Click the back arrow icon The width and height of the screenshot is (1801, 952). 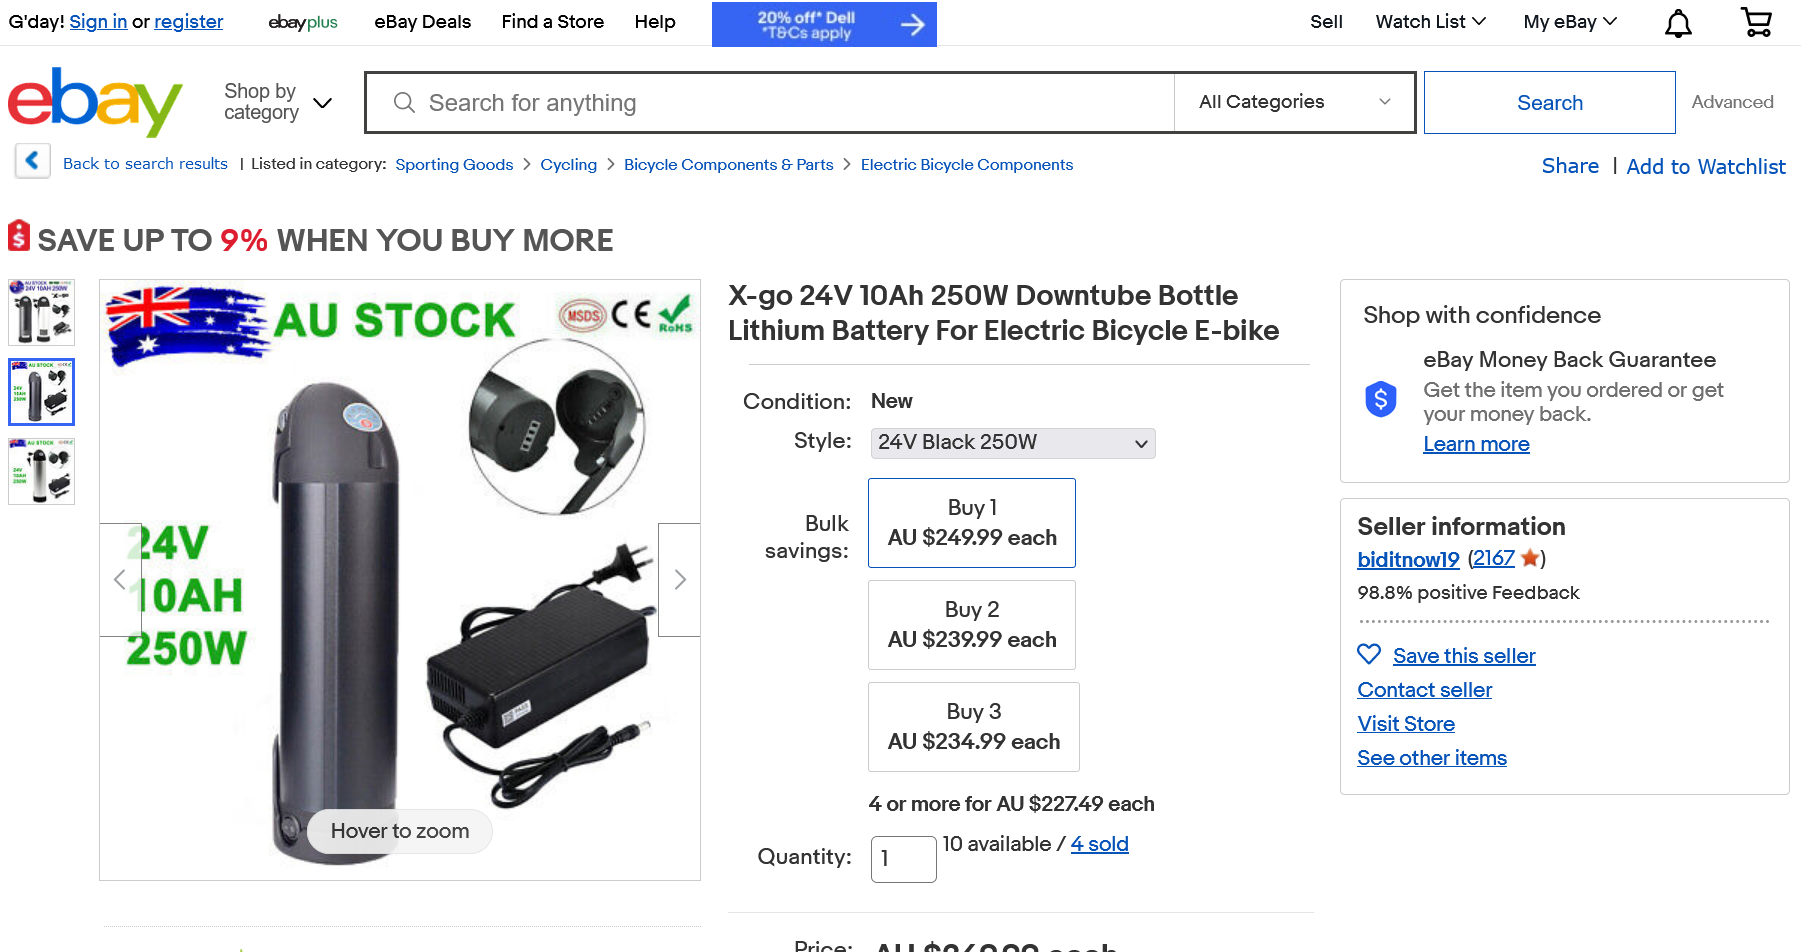coord(32,161)
